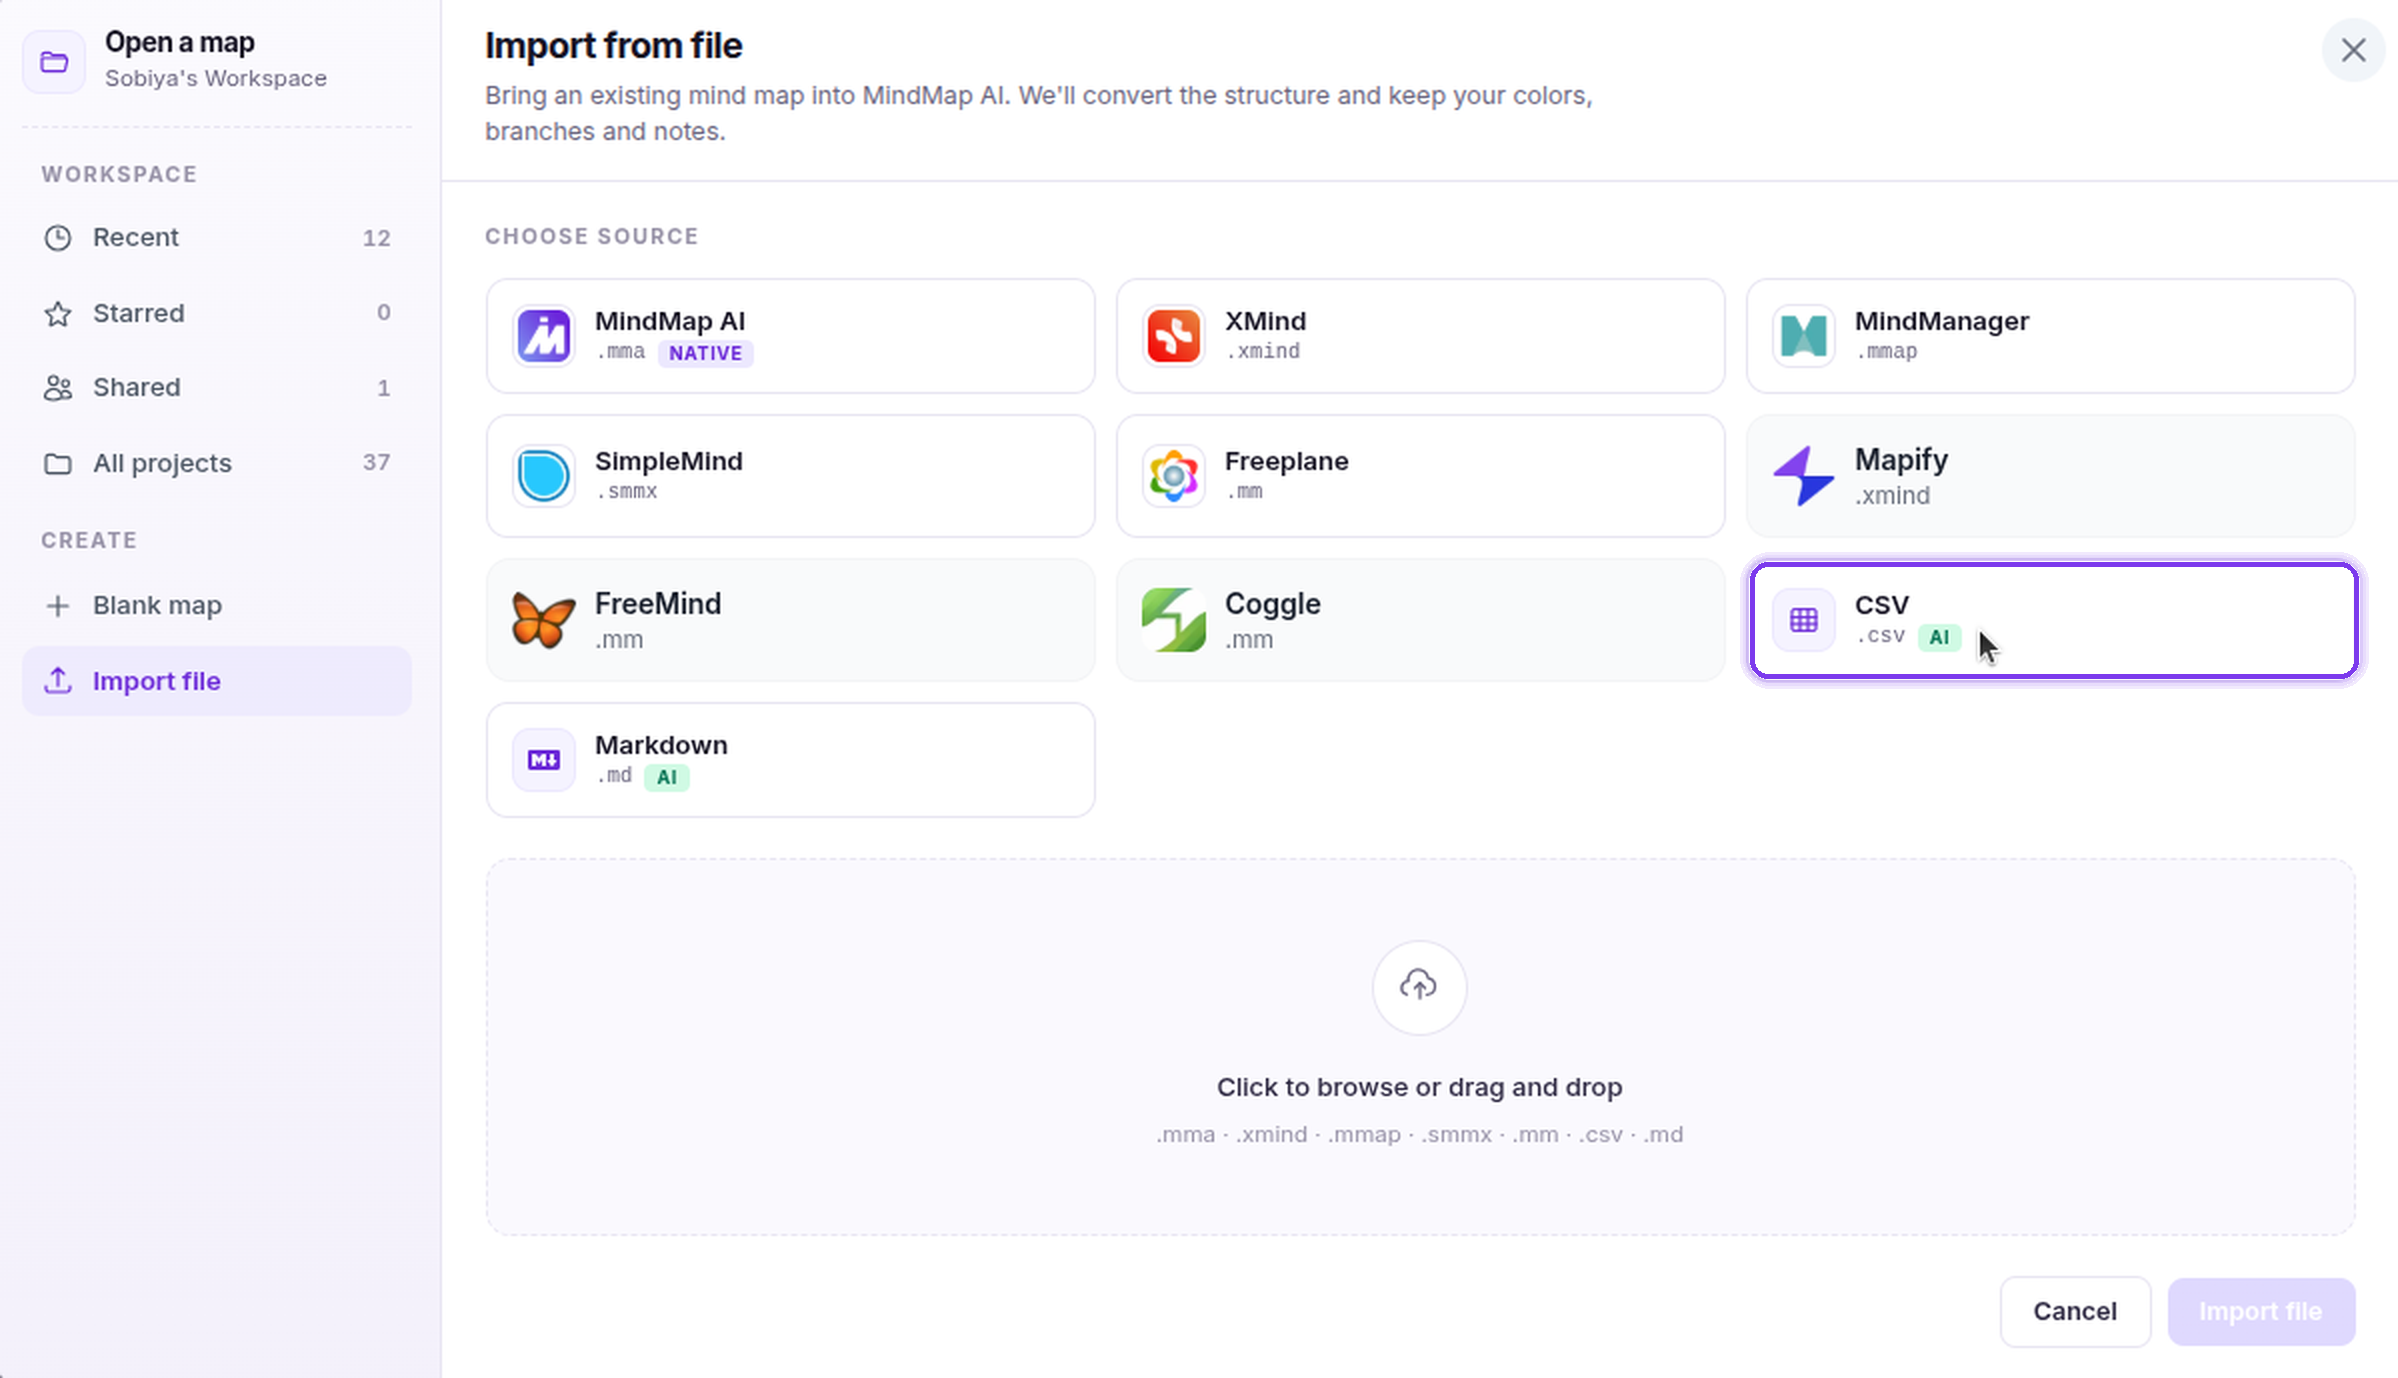Click the CSV table grid icon
The image size is (2398, 1378).
1803,620
